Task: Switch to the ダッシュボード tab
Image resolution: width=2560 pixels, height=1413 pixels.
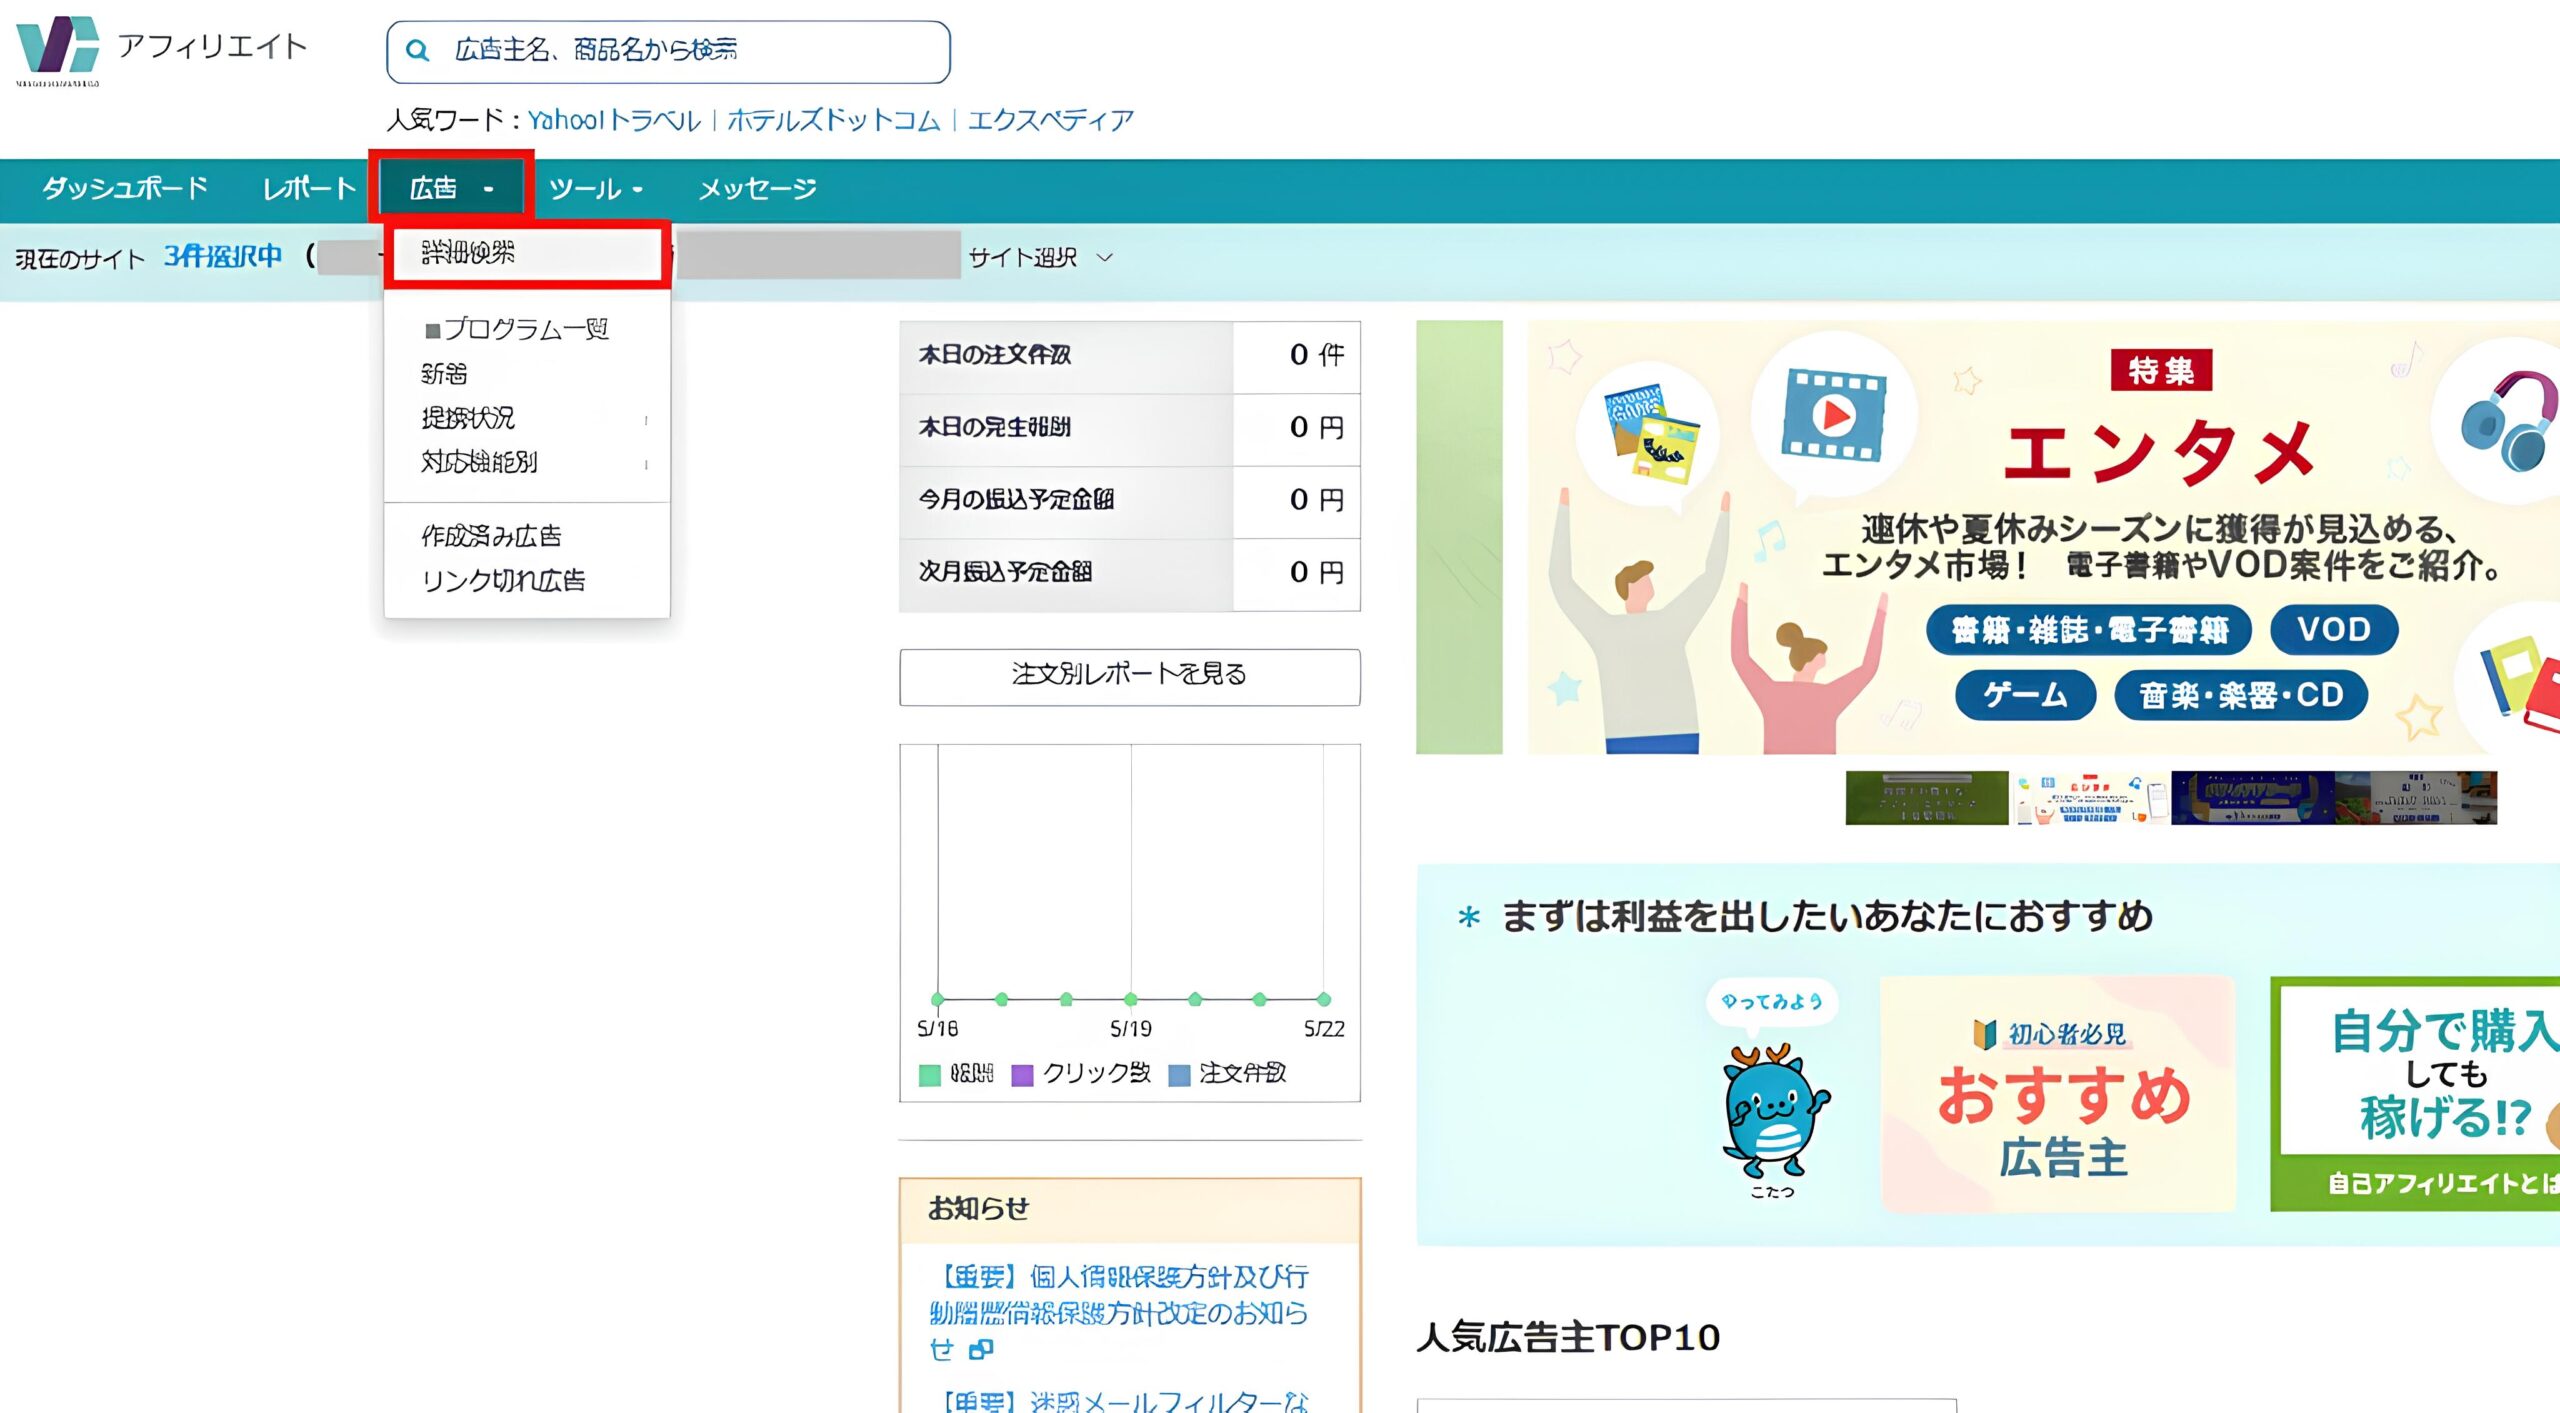Action: pos(122,186)
